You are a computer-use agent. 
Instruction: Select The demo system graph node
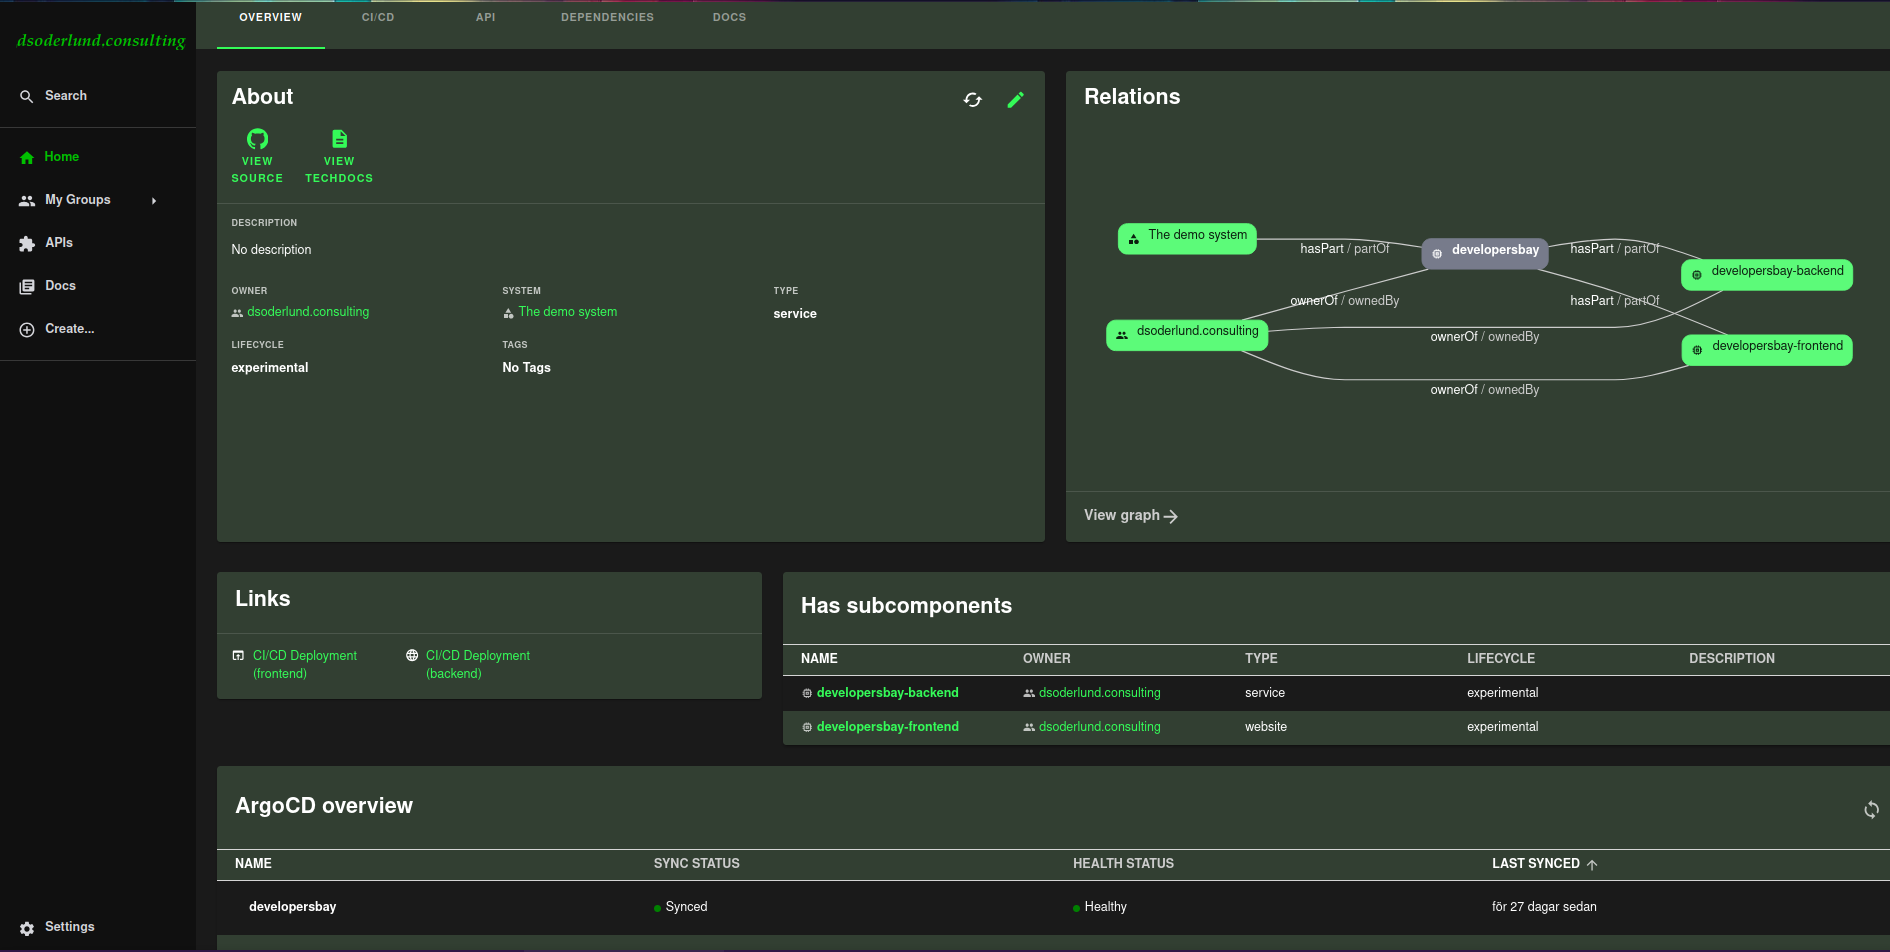tap(1187, 239)
